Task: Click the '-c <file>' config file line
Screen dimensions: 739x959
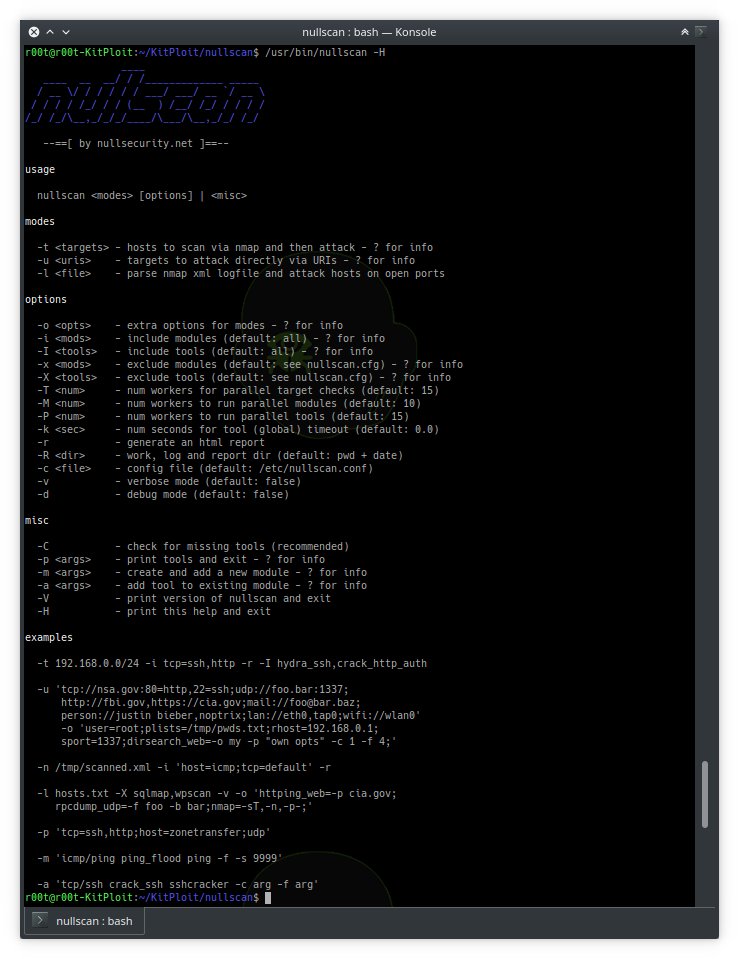Action: pos(205,468)
